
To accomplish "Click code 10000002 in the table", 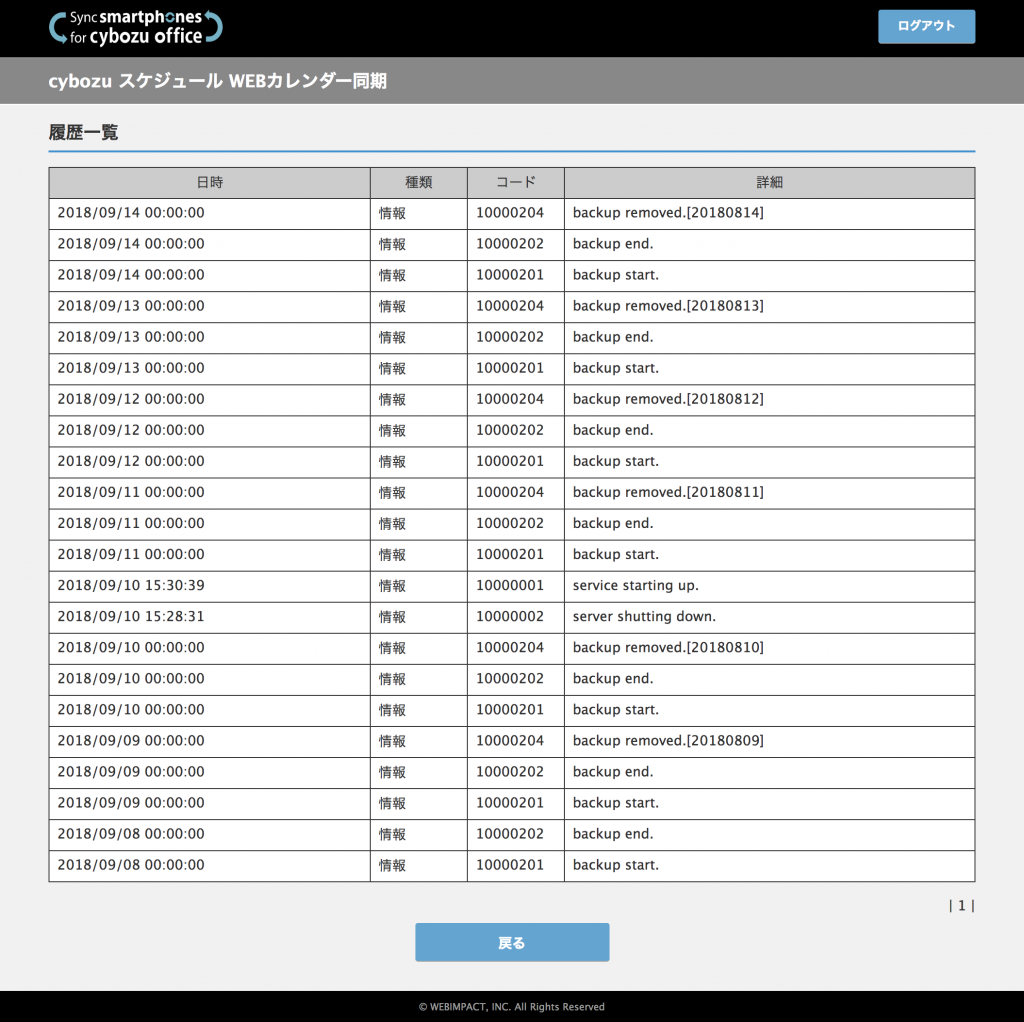I will 510,617.
